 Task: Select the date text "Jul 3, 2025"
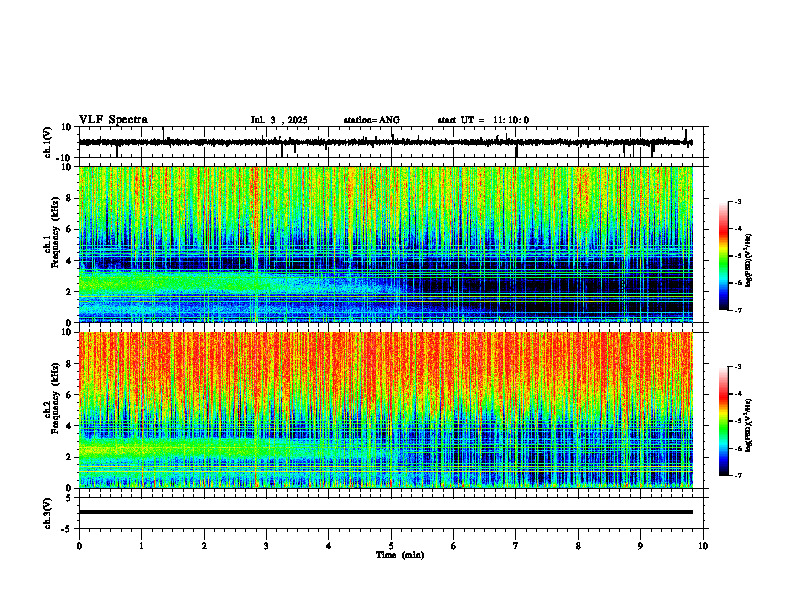pos(279,120)
